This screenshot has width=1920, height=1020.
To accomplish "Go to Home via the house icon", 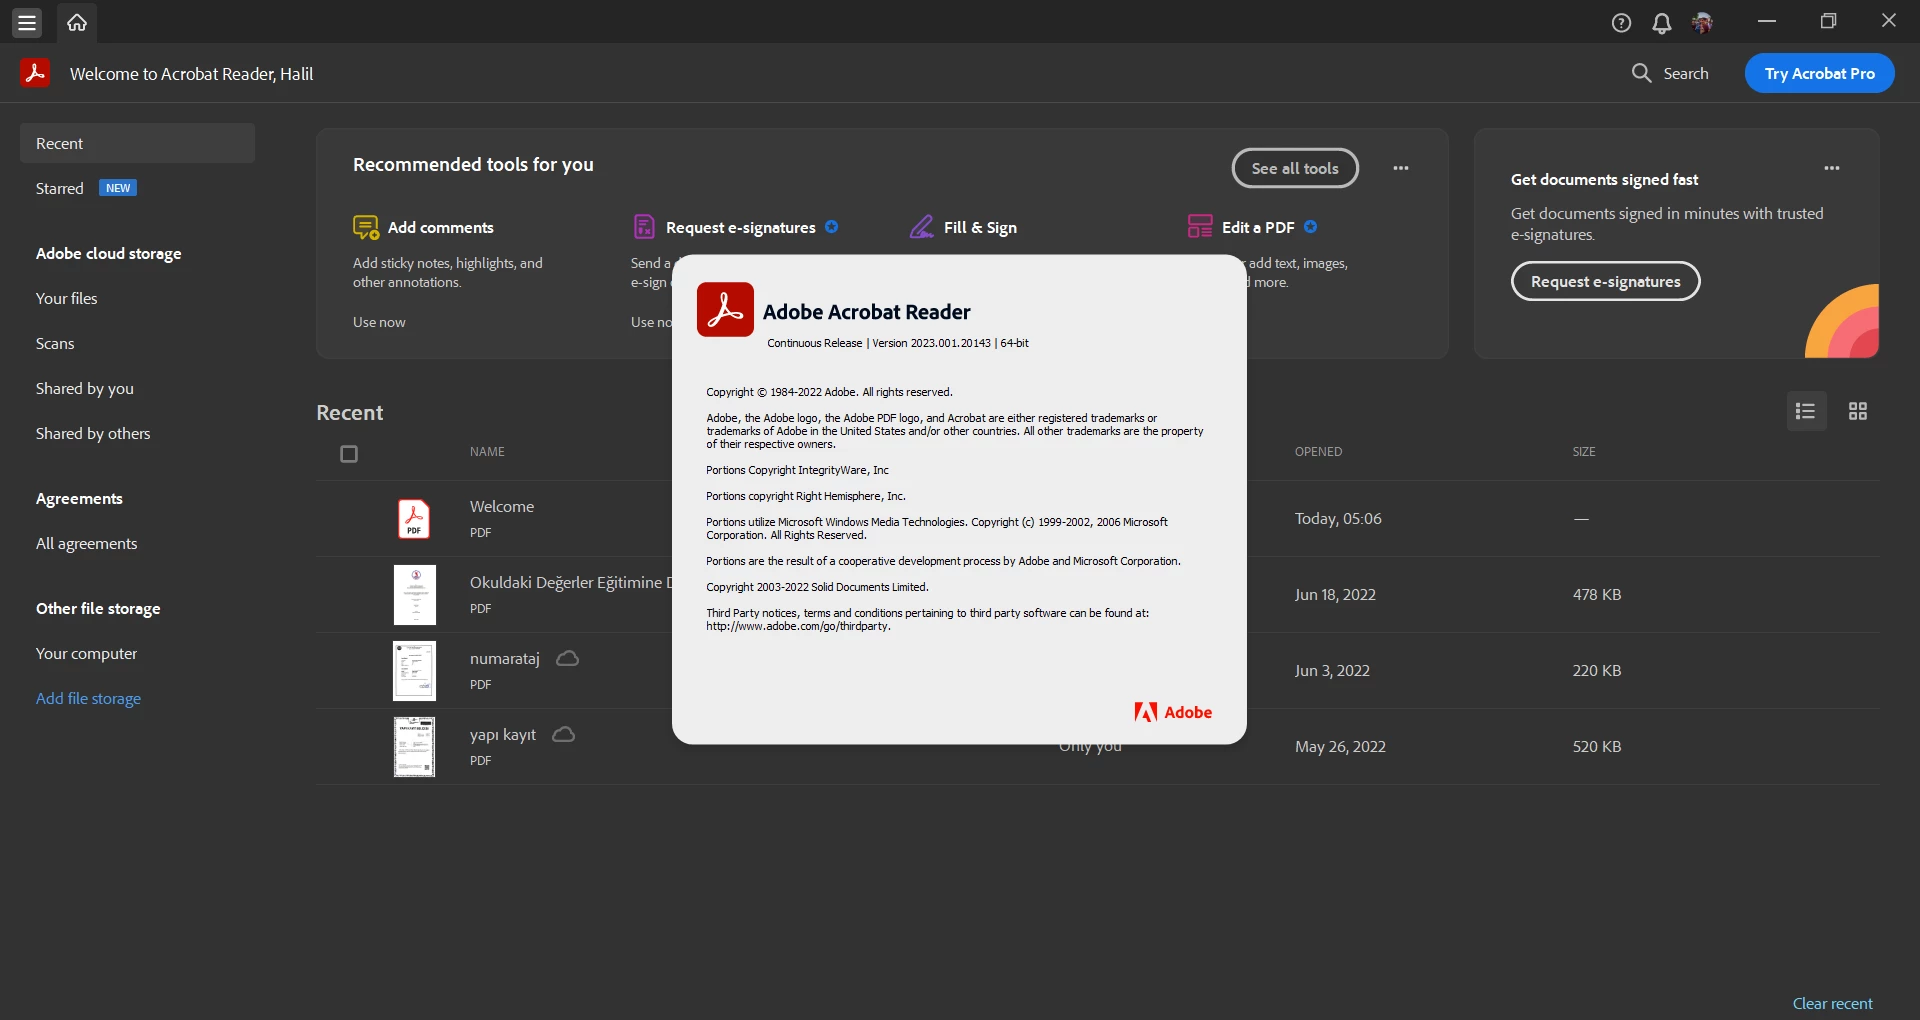I will [77, 22].
